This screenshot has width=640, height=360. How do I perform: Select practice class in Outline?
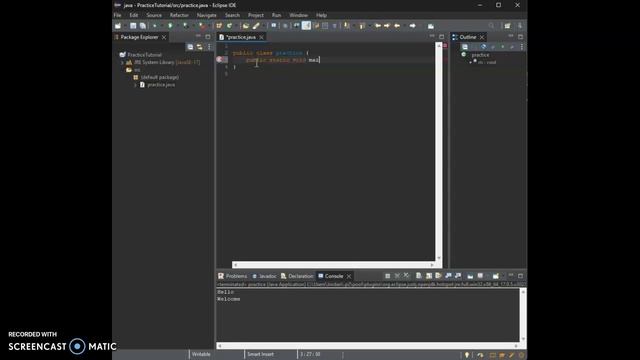pyautogui.click(x=480, y=55)
